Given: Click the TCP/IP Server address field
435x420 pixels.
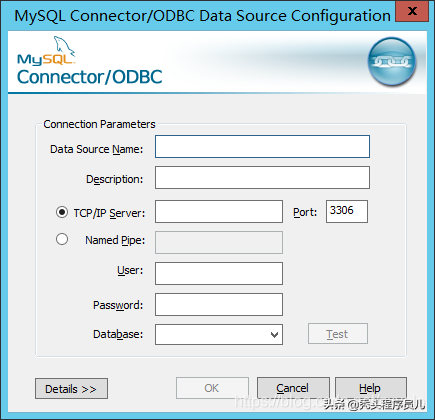Looking at the screenshot, I should point(219,211).
